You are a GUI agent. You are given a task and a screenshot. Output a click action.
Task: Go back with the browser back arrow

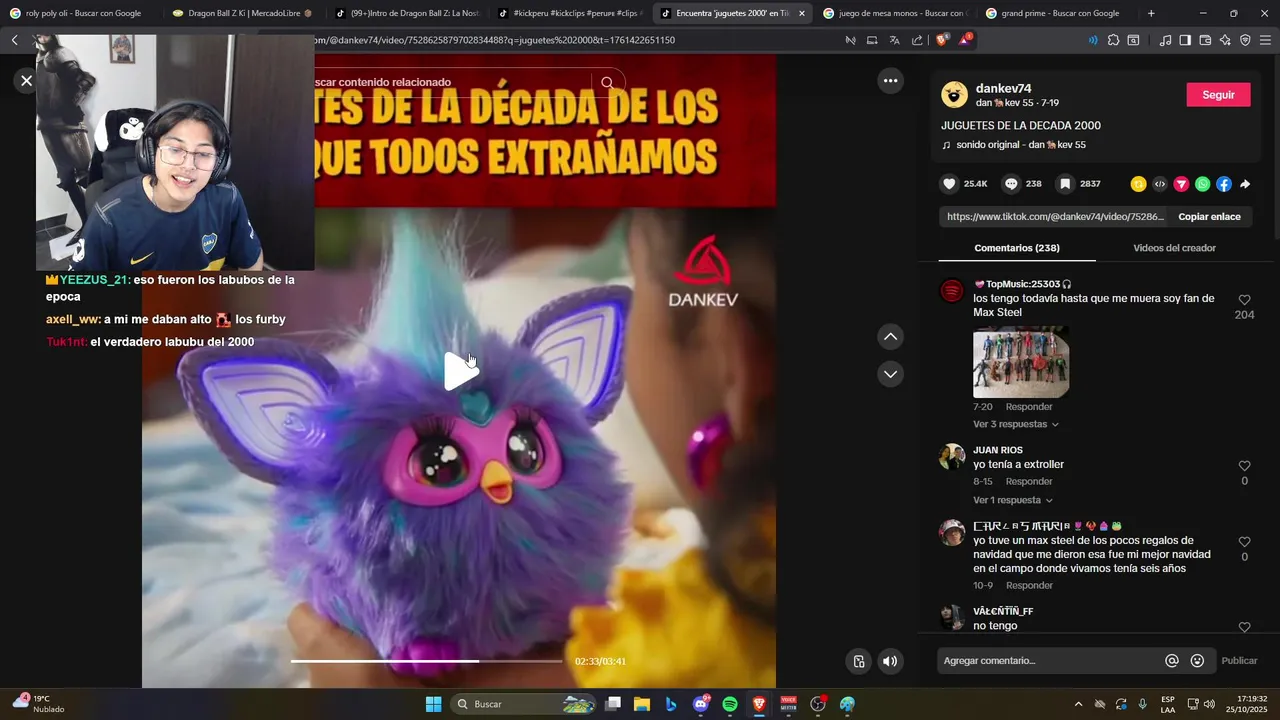tap(14, 40)
